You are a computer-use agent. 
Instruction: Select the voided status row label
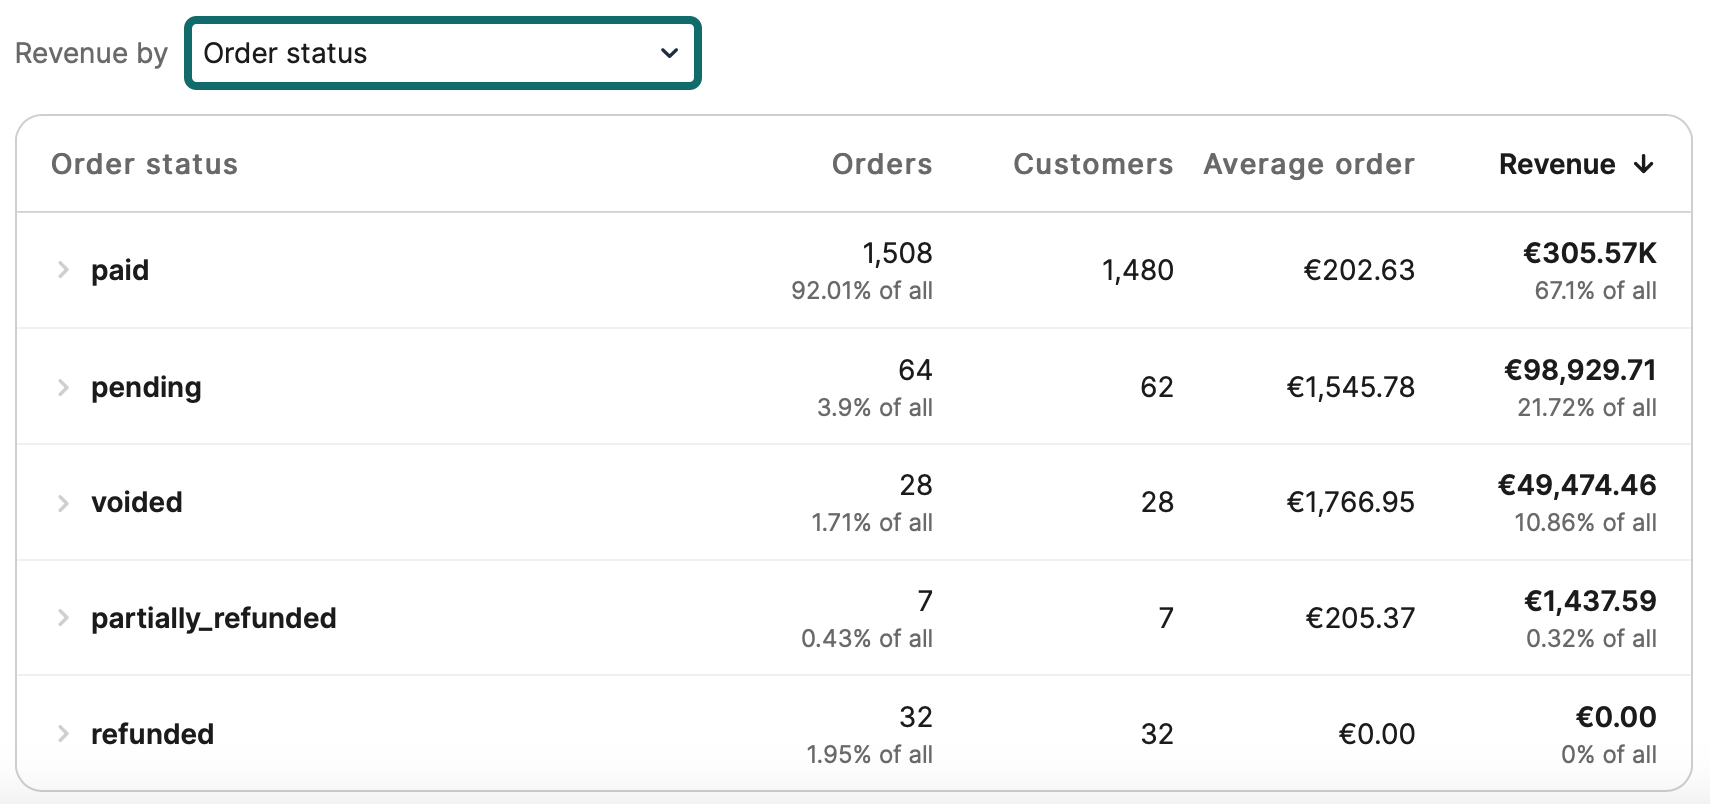pos(137,502)
